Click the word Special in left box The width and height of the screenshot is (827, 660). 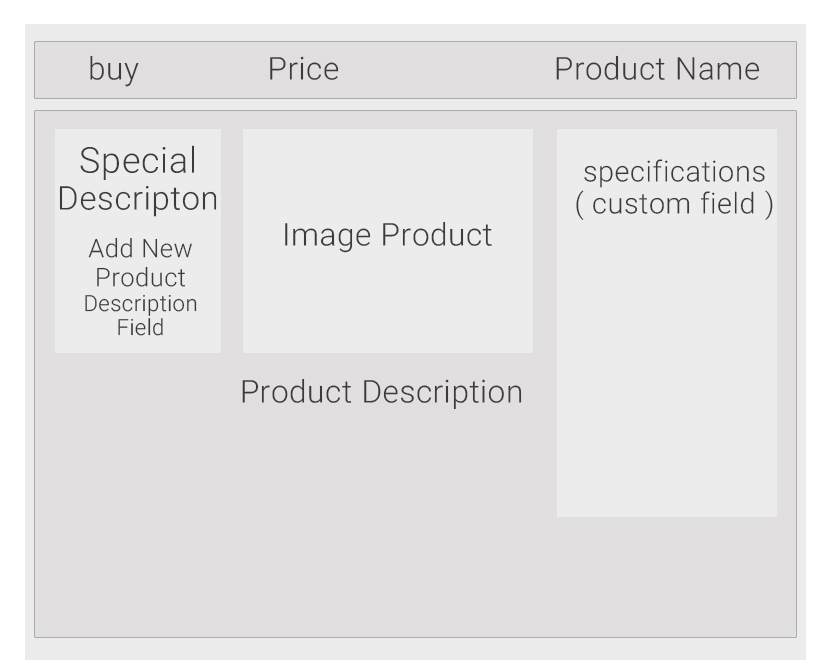pyautogui.click(x=138, y=160)
